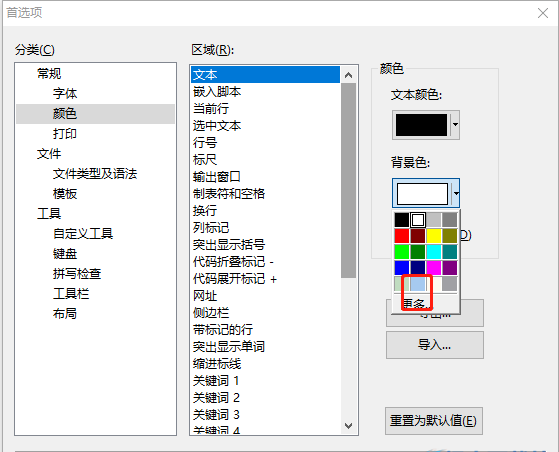The image size is (559, 452).
Task: Pick the white swatch in the palette
Action: [x=417, y=220]
